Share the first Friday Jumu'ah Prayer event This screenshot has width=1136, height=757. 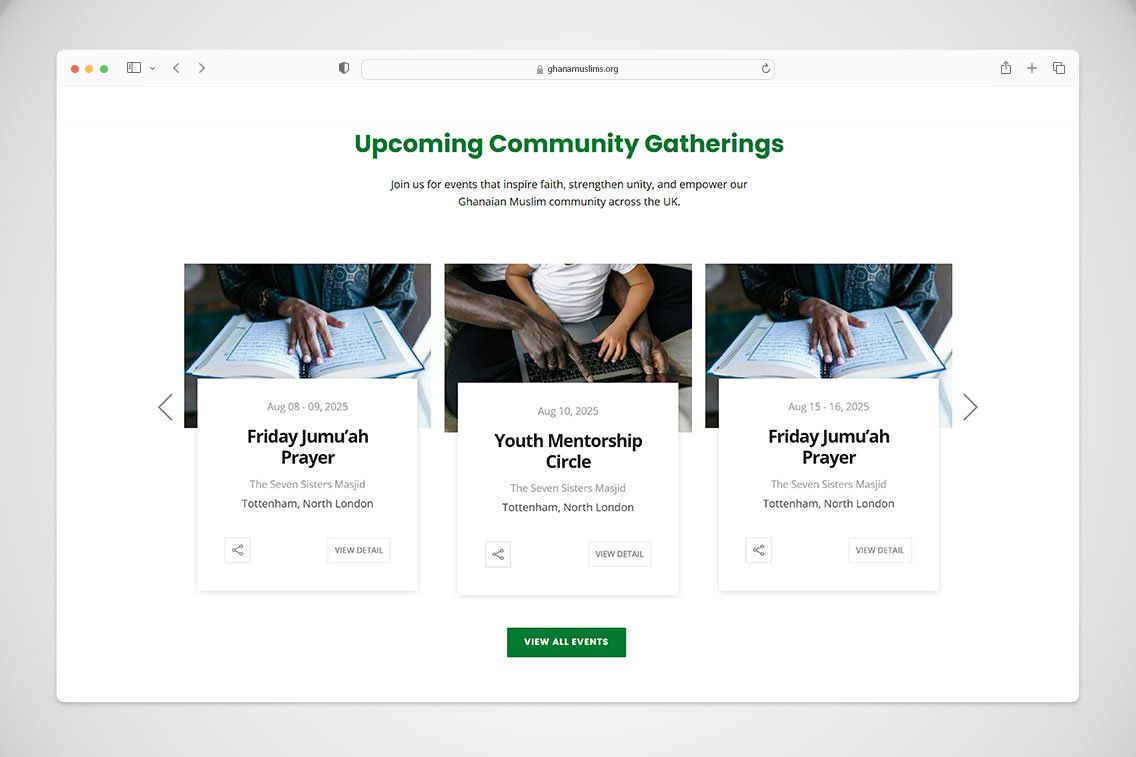[238, 551]
